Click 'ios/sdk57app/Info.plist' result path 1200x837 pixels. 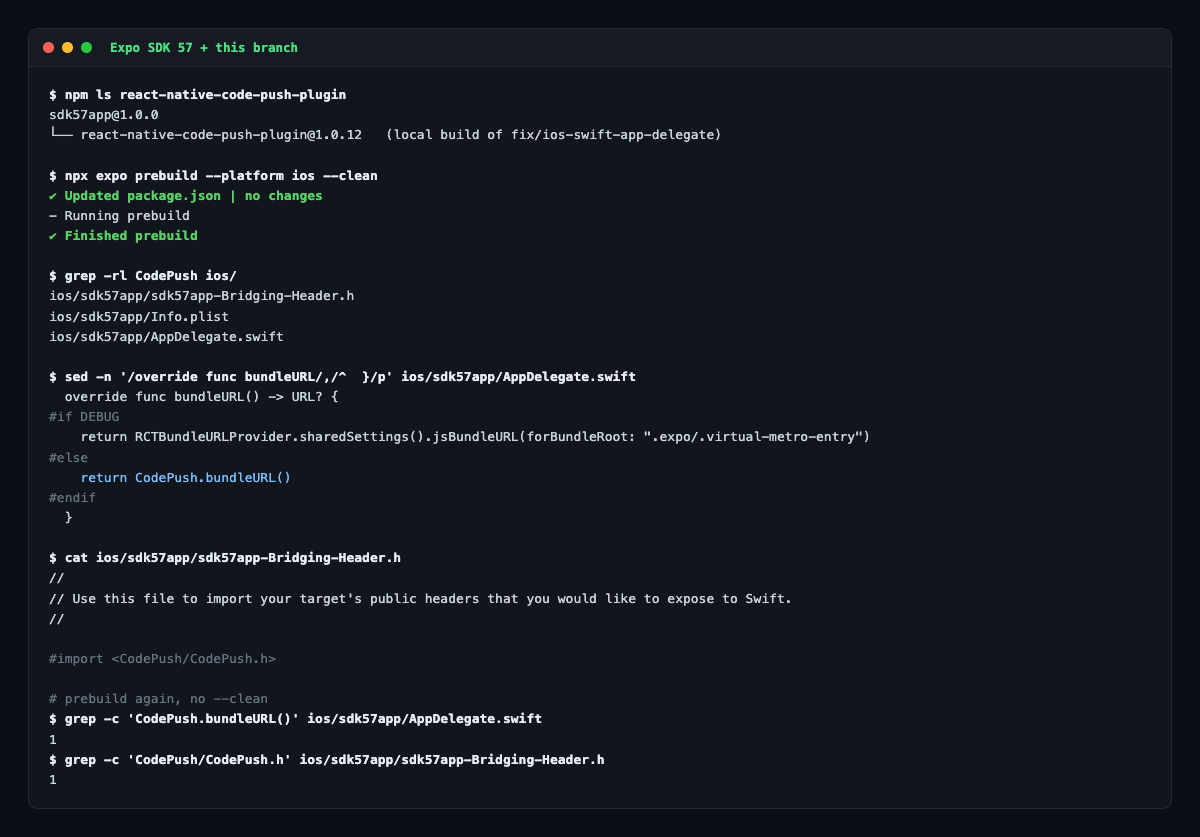(x=139, y=316)
